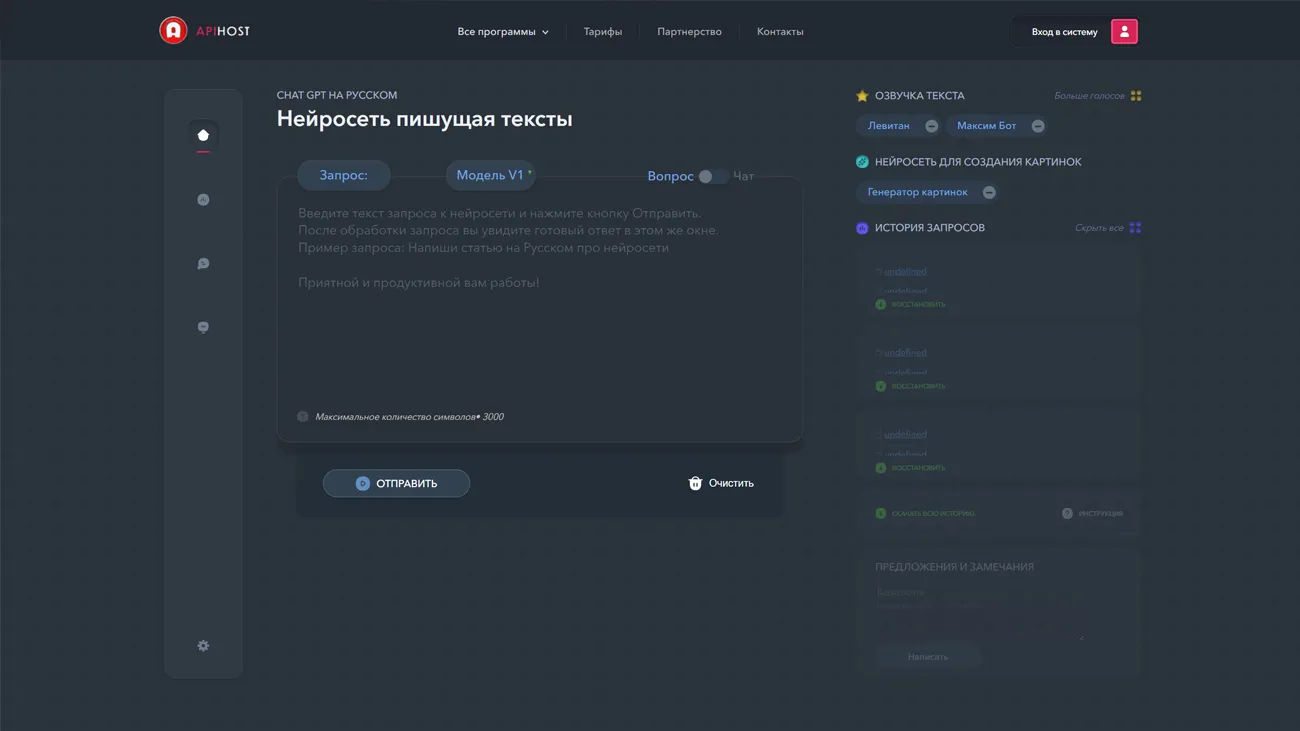The width and height of the screenshot is (1300, 731).
Task: Click the APIHOST logo
Action: (205, 31)
